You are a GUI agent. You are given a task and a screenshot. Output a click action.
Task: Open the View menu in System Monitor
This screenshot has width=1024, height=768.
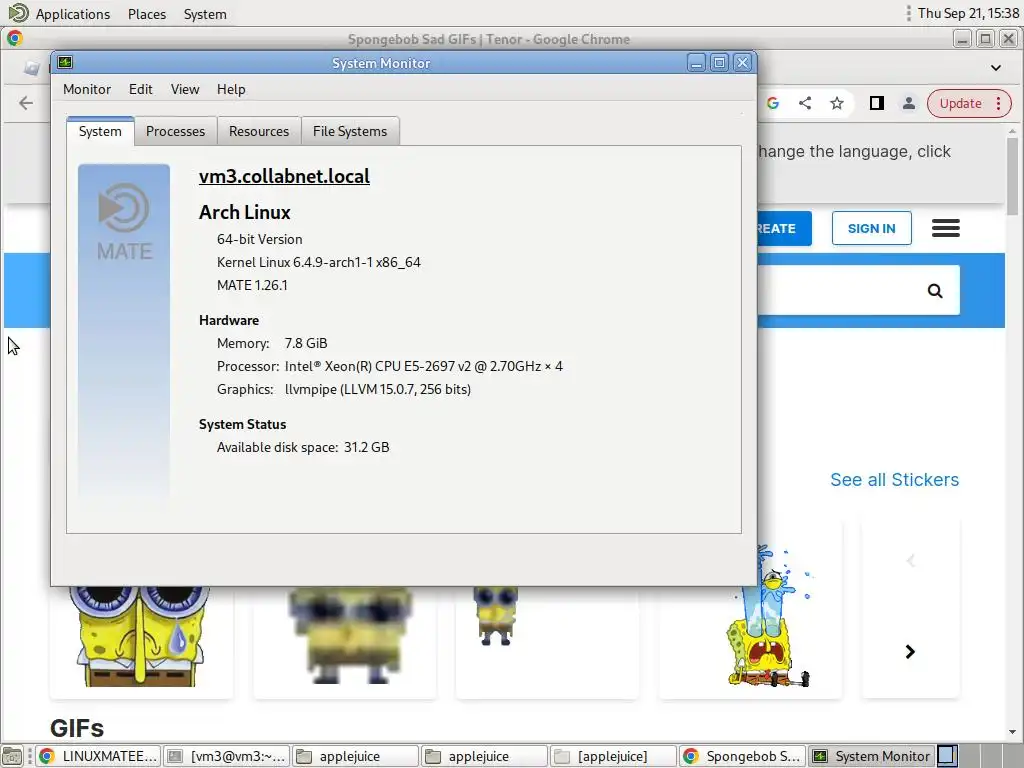point(185,89)
